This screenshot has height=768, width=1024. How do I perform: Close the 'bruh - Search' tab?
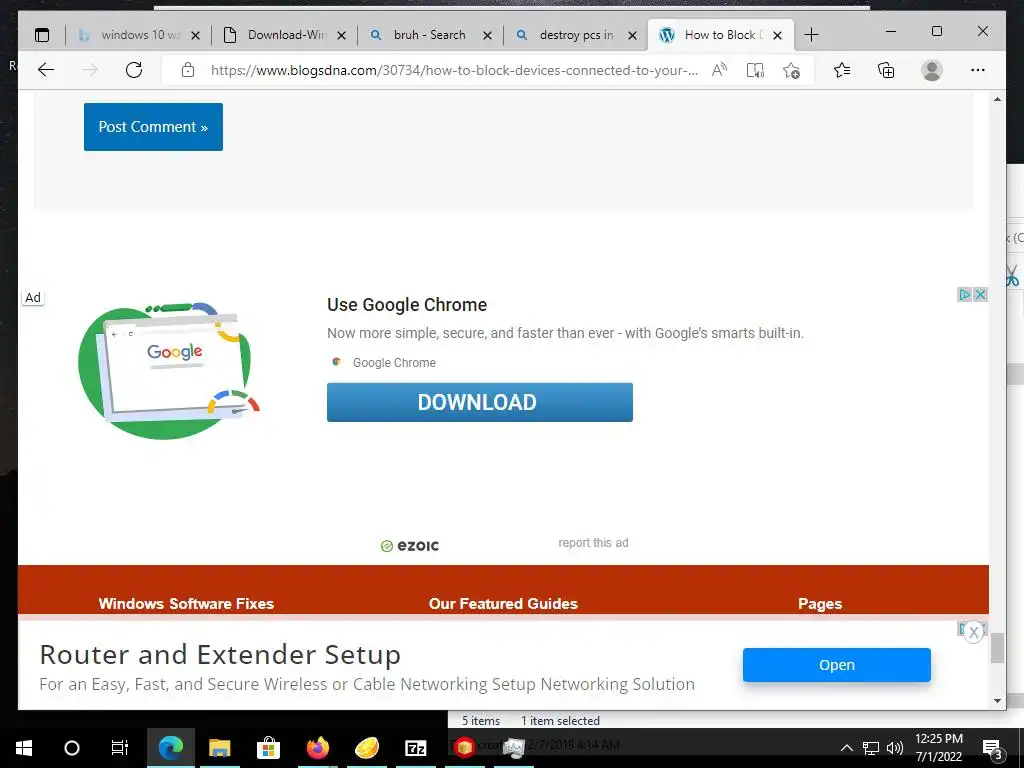pos(487,36)
